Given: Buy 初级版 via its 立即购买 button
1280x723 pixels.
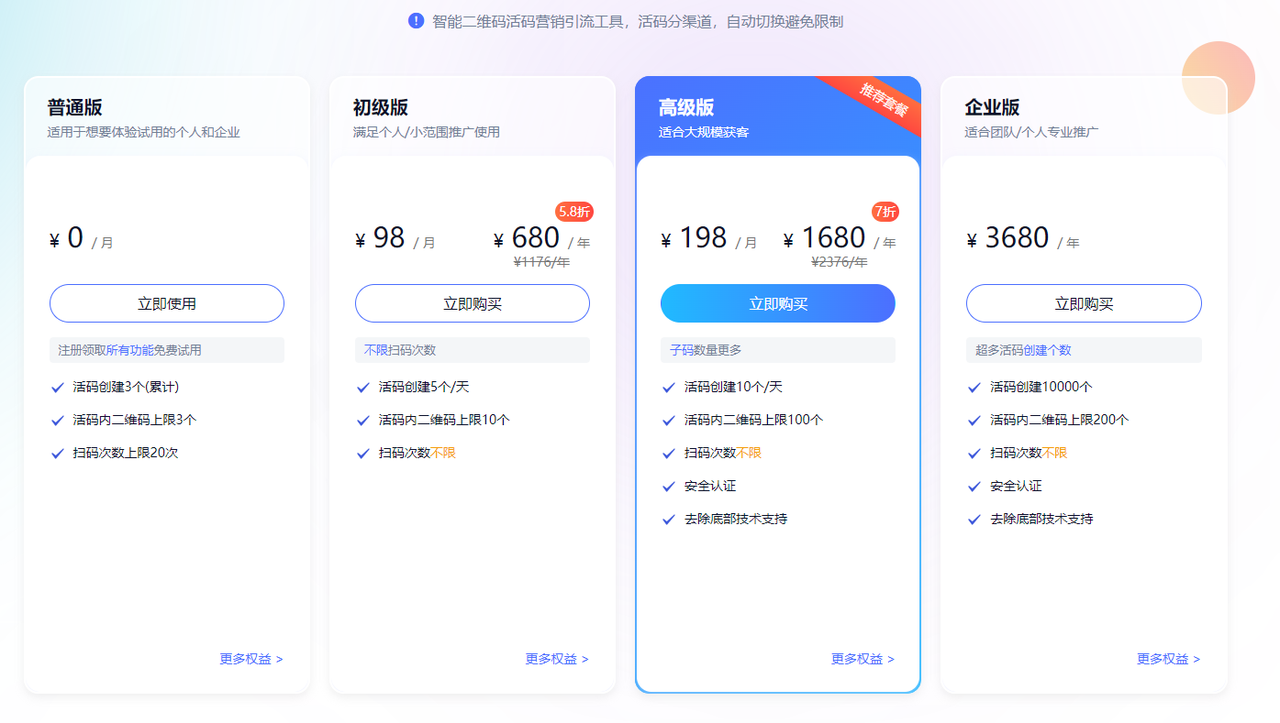Looking at the screenshot, I should pos(472,304).
